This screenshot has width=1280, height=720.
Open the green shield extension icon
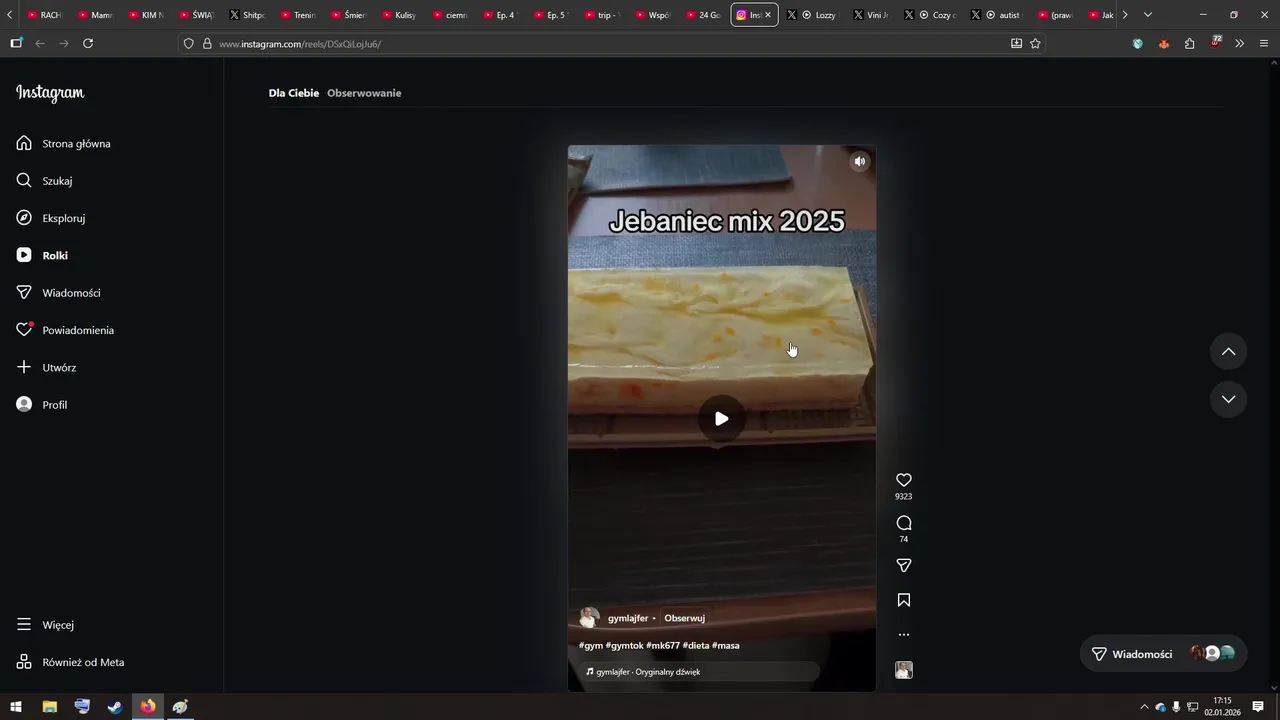point(1137,43)
